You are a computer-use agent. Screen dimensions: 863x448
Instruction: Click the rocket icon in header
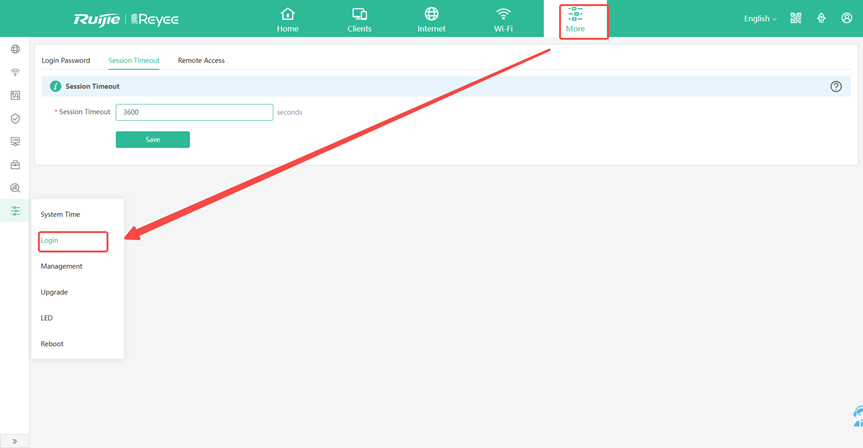tap(821, 18)
